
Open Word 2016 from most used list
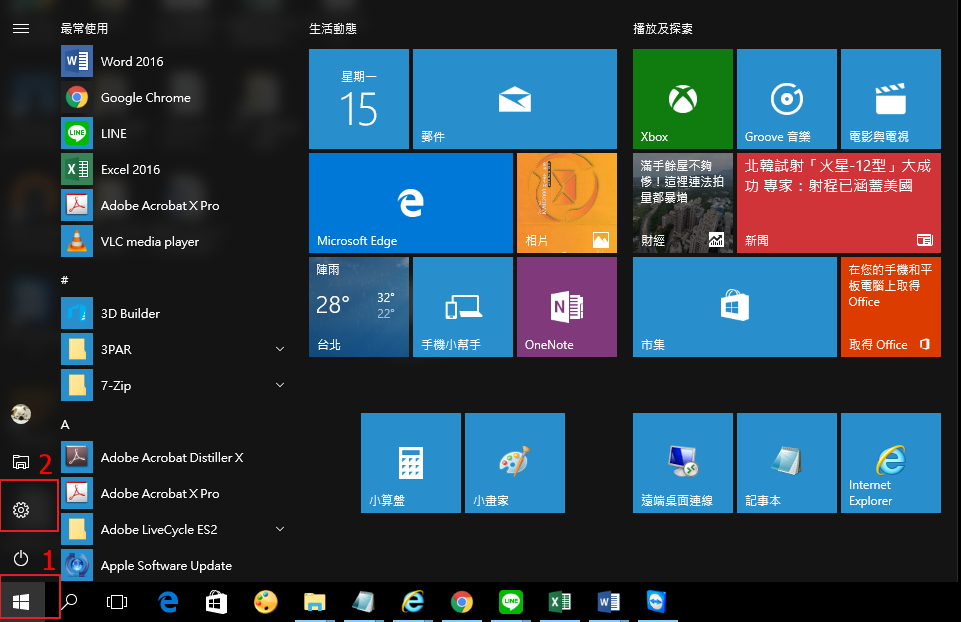[173, 61]
